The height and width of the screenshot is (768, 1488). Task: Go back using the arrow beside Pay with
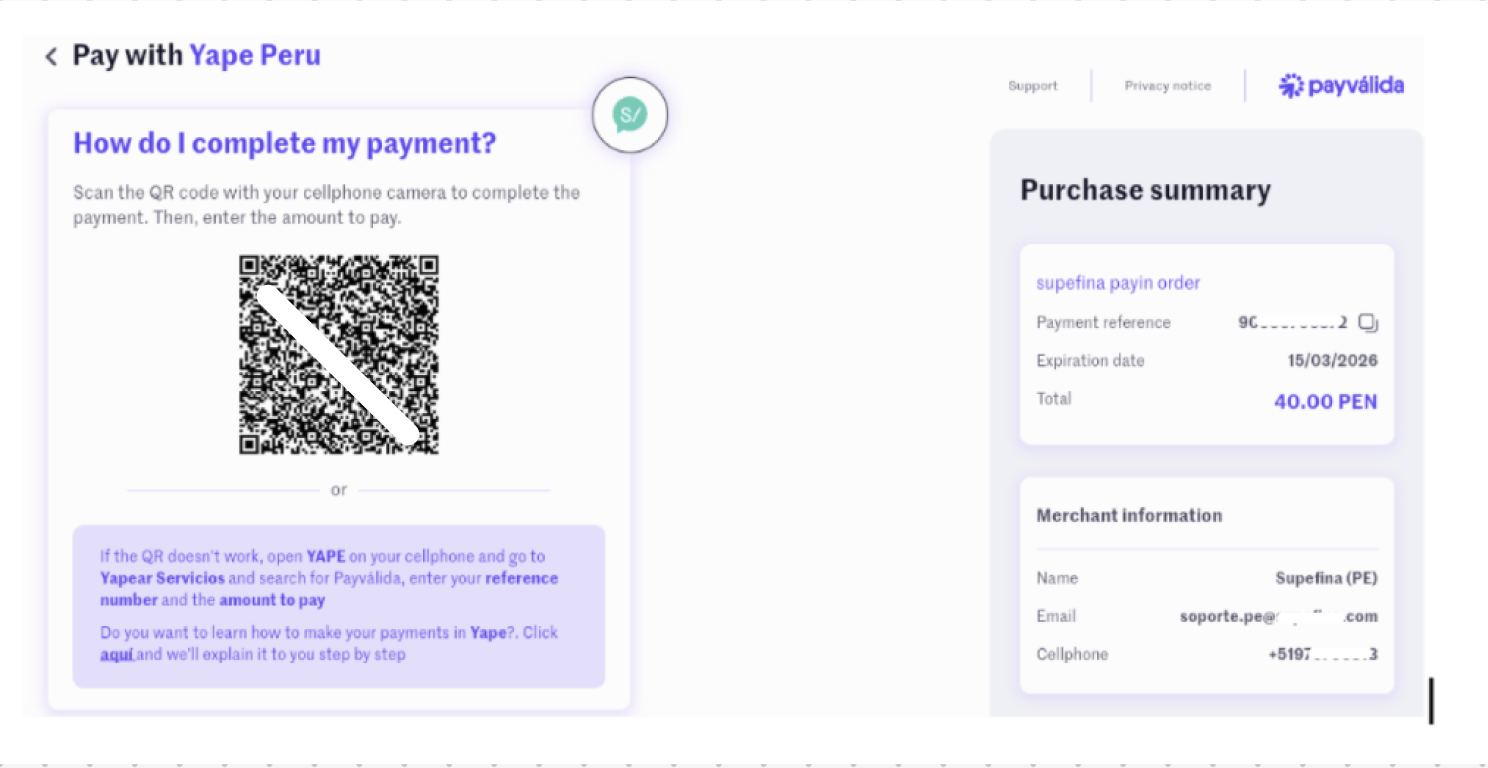tap(51, 57)
